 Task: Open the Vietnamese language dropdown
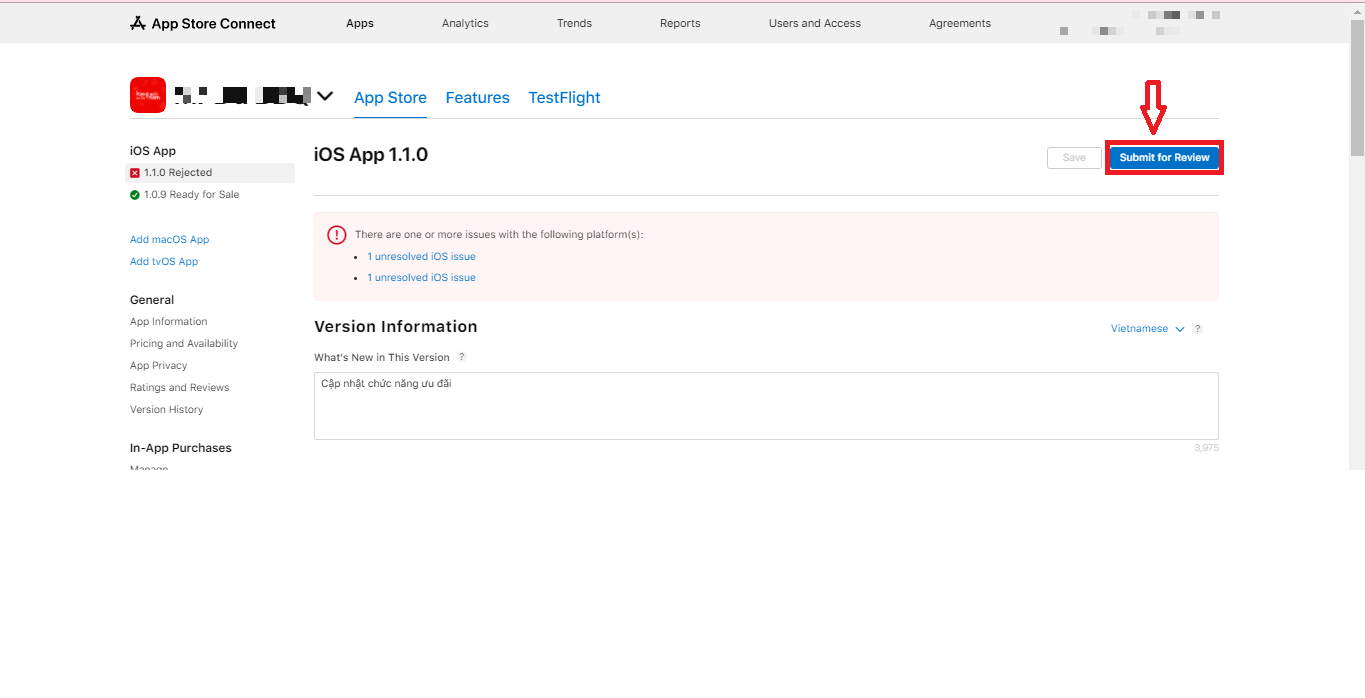1147,329
